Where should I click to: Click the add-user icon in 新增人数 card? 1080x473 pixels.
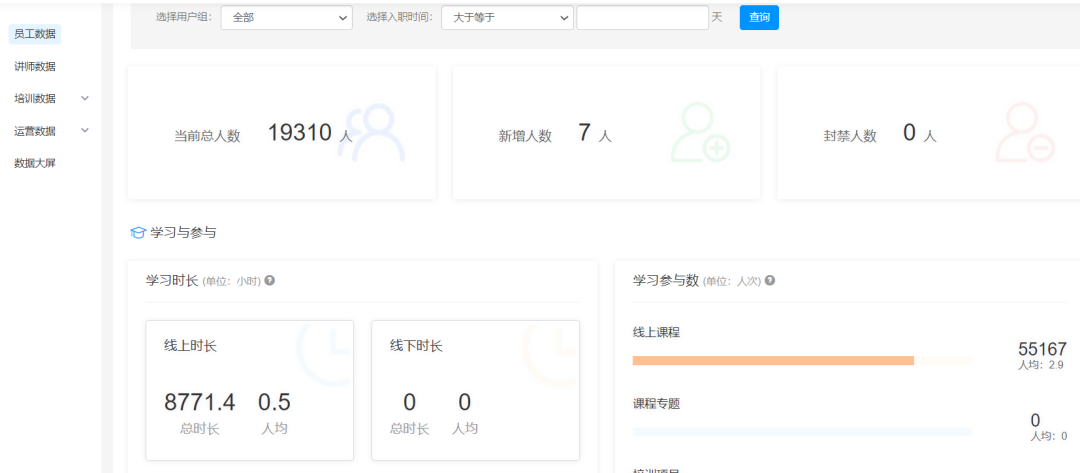click(x=699, y=134)
